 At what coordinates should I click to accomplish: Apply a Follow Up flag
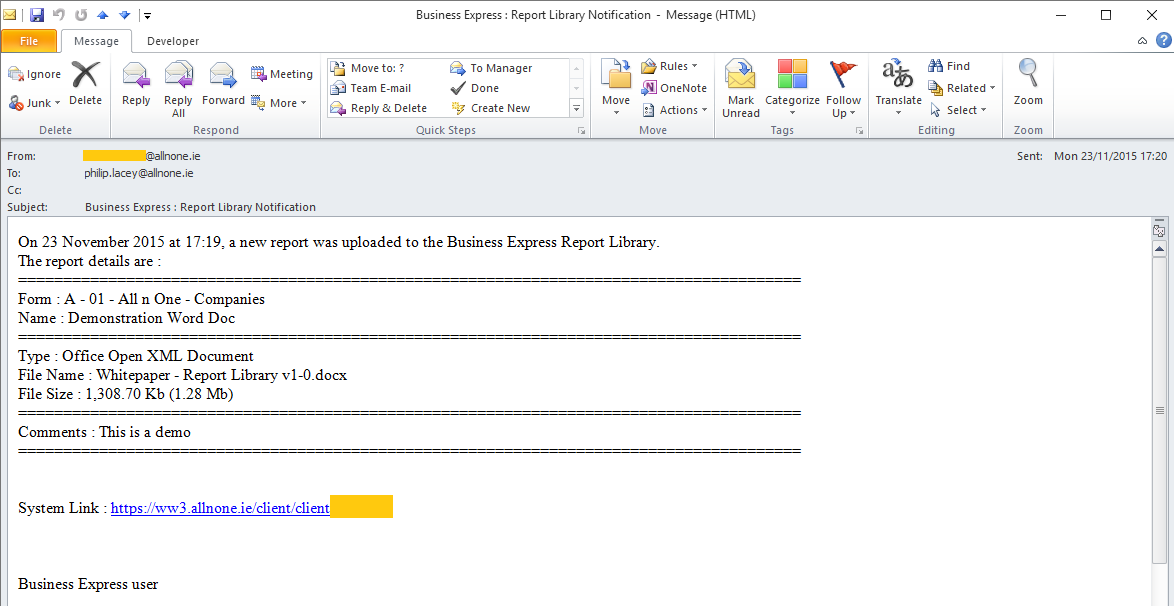tap(843, 87)
